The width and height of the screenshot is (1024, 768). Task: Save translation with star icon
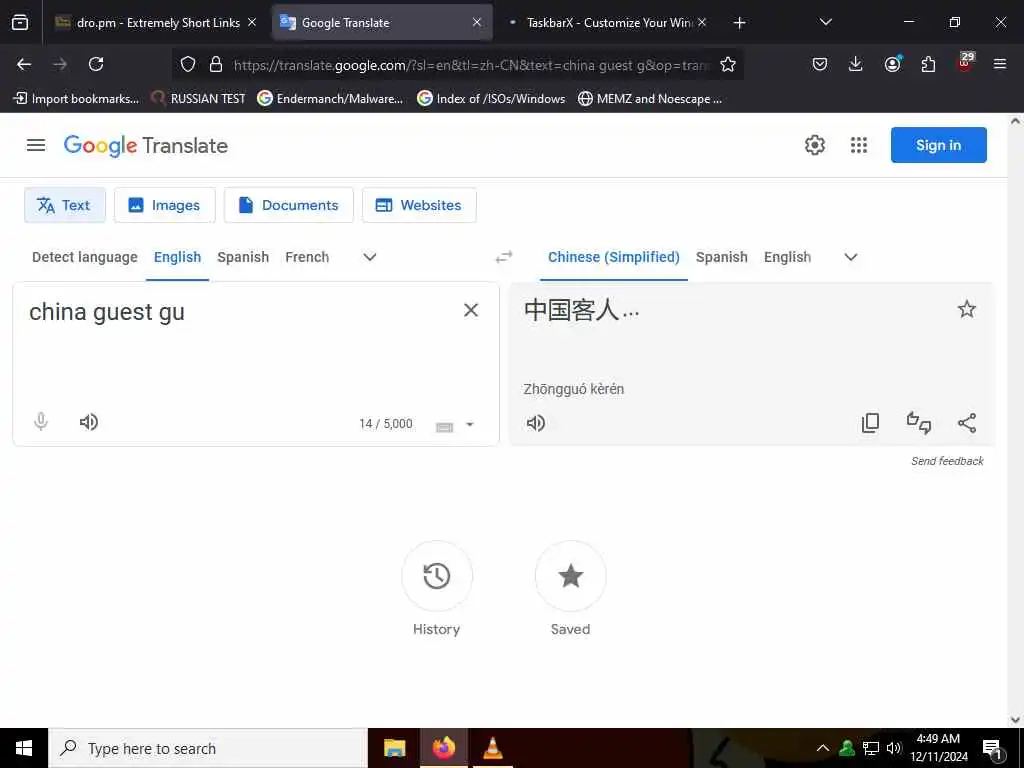(x=967, y=309)
